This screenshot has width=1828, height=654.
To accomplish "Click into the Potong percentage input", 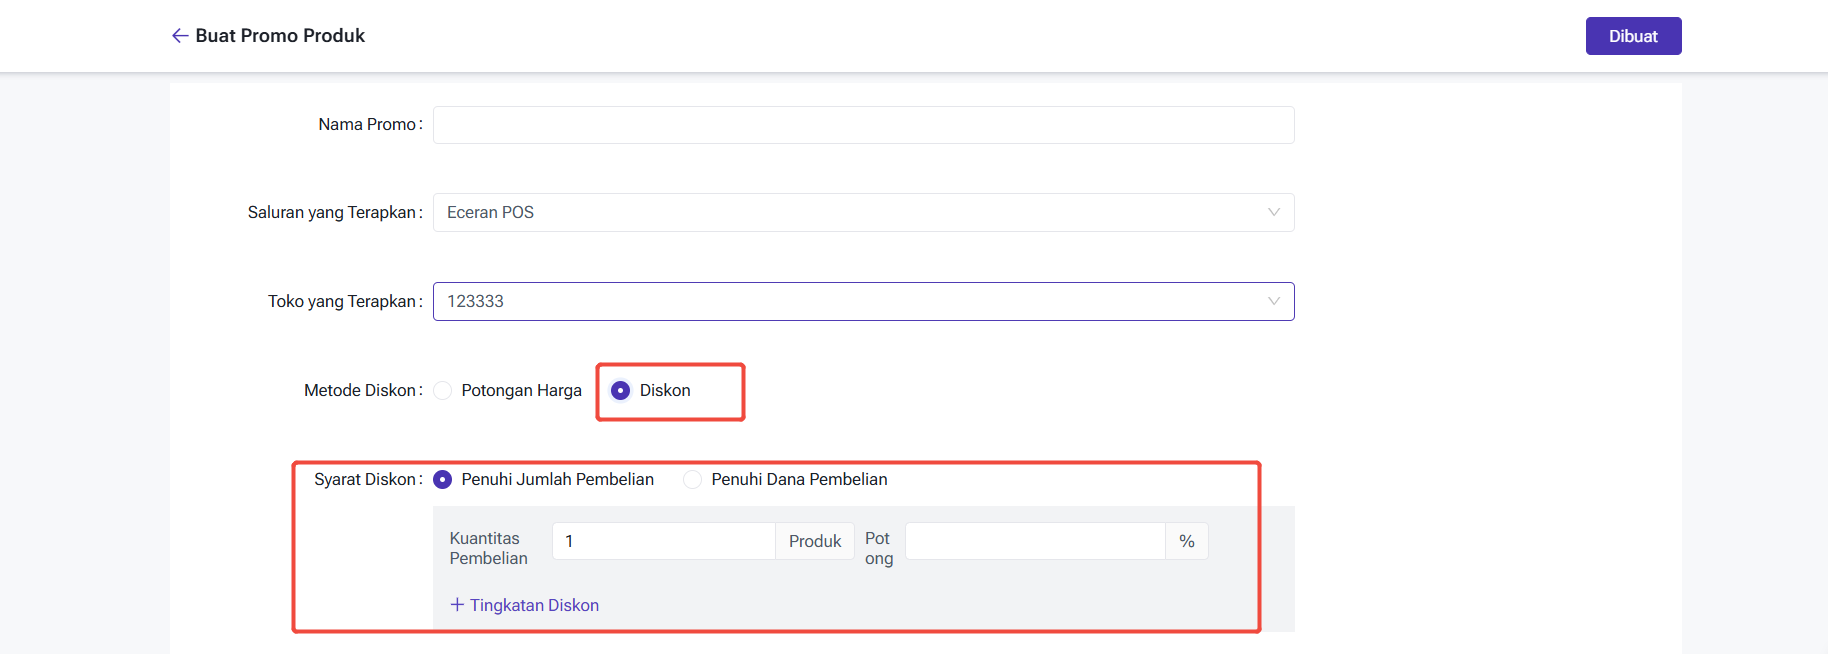I will coord(1034,541).
